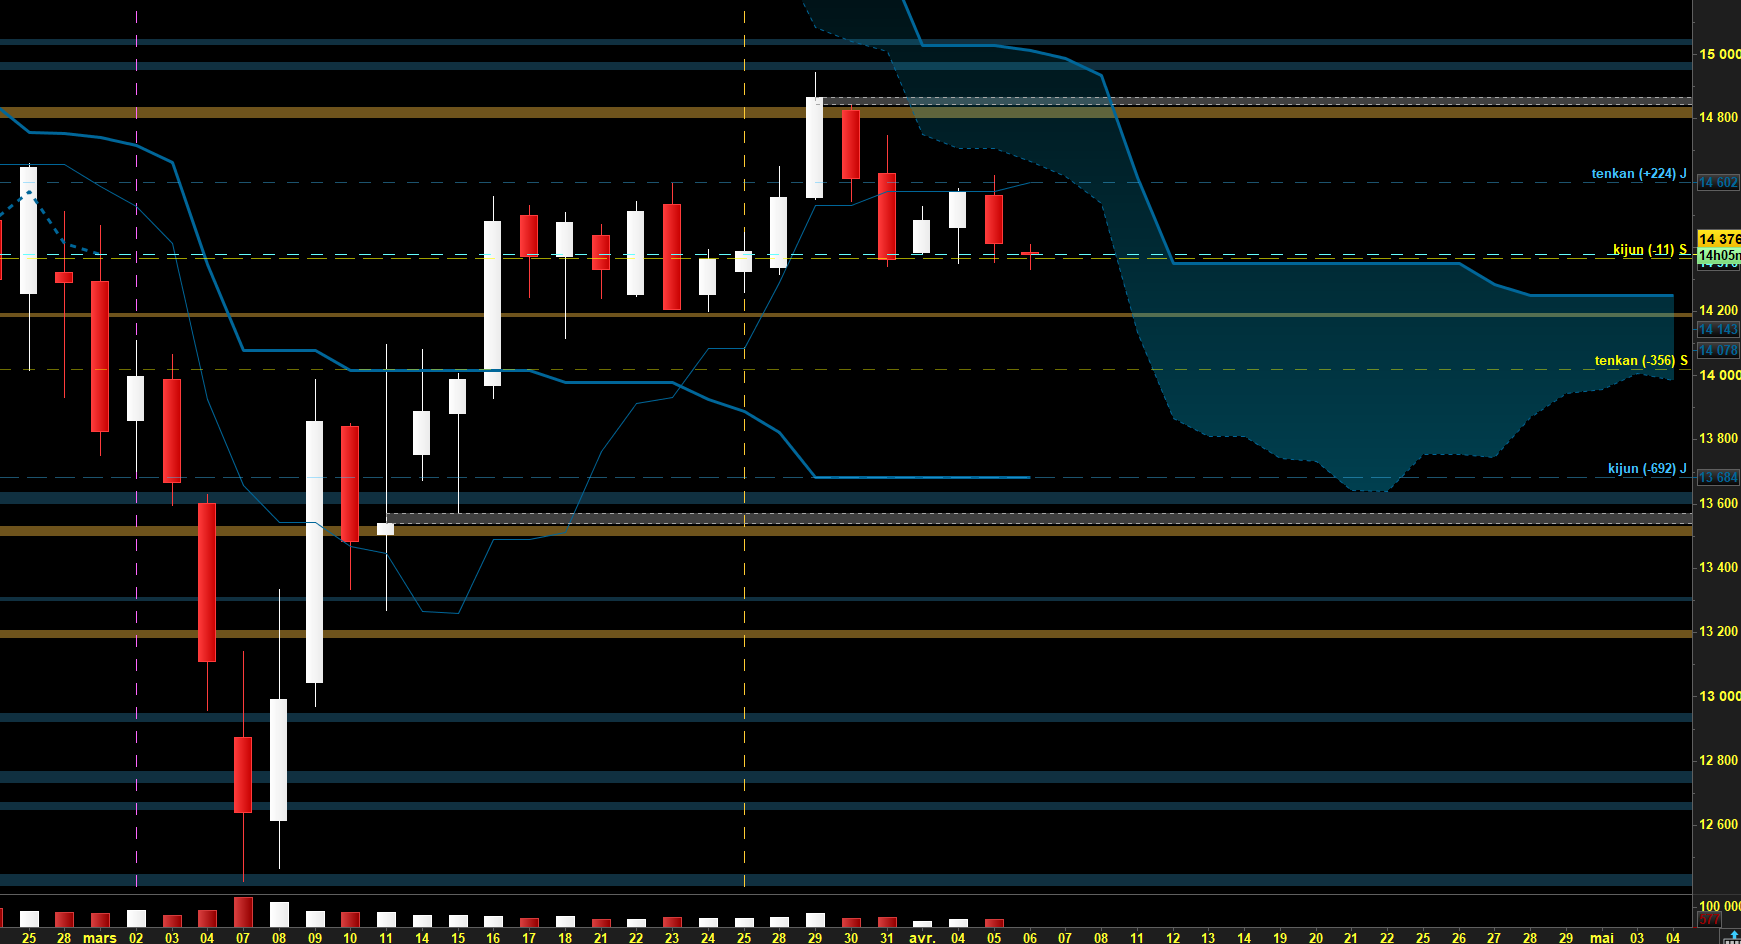The height and width of the screenshot is (944, 1741).
Task: Click the 13 800 price axis label
Action: click(1719, 439)
